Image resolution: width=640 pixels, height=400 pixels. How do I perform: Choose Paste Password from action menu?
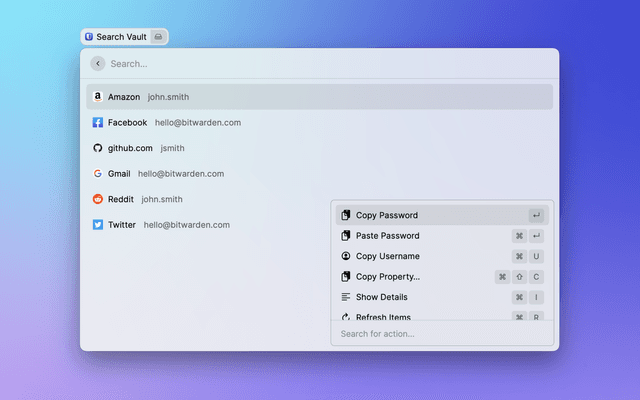click(x=387, y=236)
